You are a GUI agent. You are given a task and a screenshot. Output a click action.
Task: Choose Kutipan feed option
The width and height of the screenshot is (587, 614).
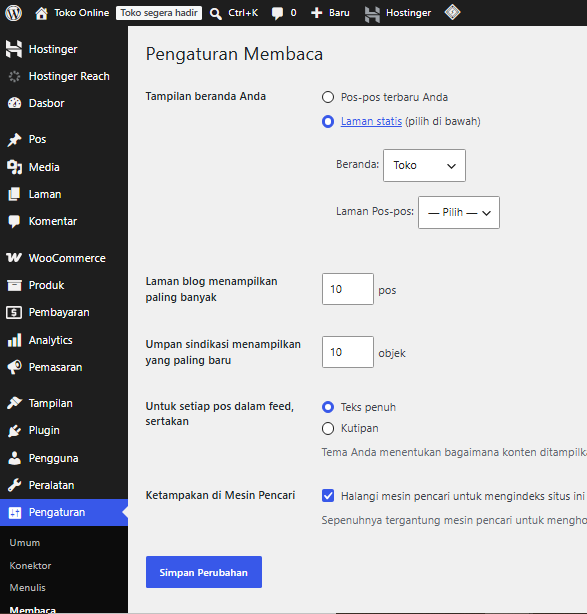[x=328, y=428]
